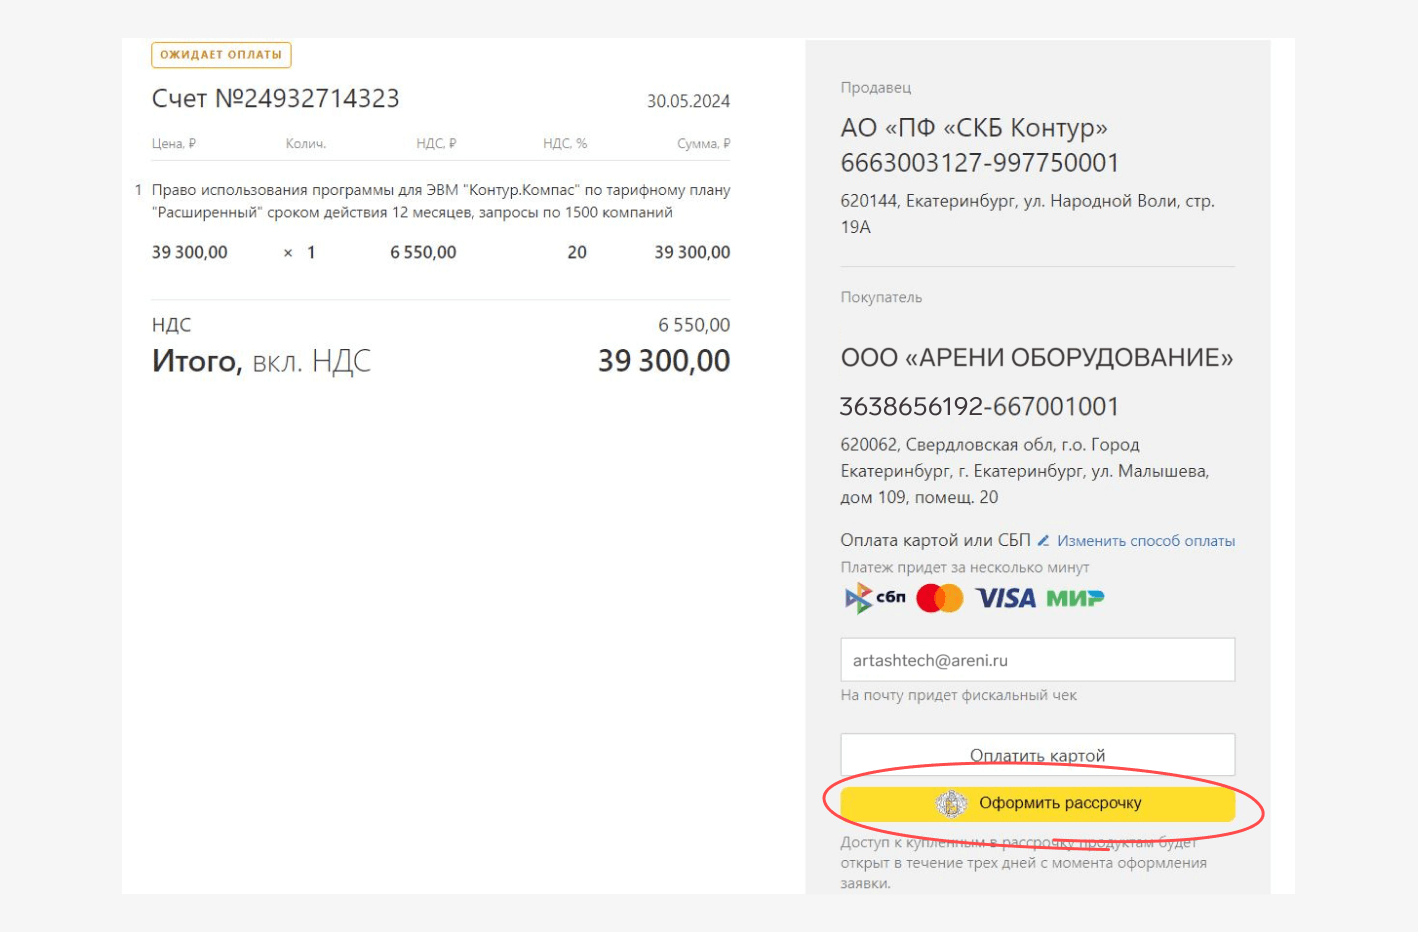Click the 'НДС, %' column header
This screenshot has height=932, width=1418.
(x=565, y=144)
